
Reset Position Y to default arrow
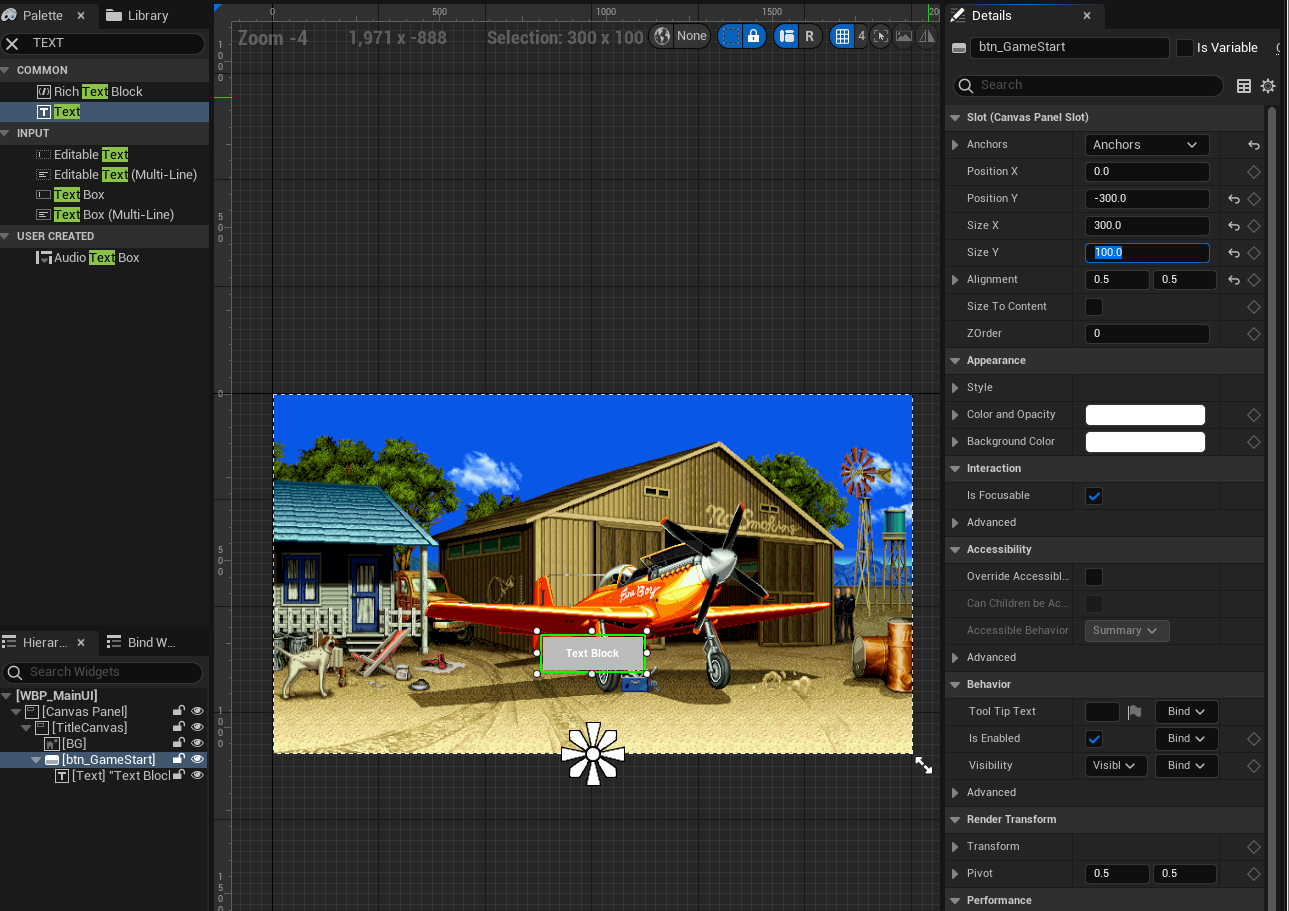click(x=1234, y=199)
